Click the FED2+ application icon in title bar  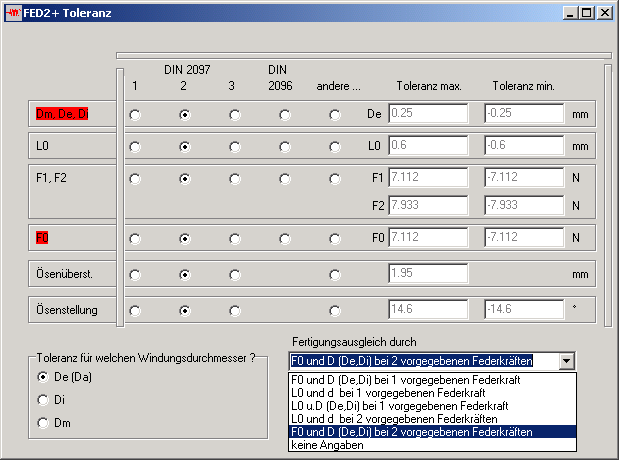[x=13, y=13]
